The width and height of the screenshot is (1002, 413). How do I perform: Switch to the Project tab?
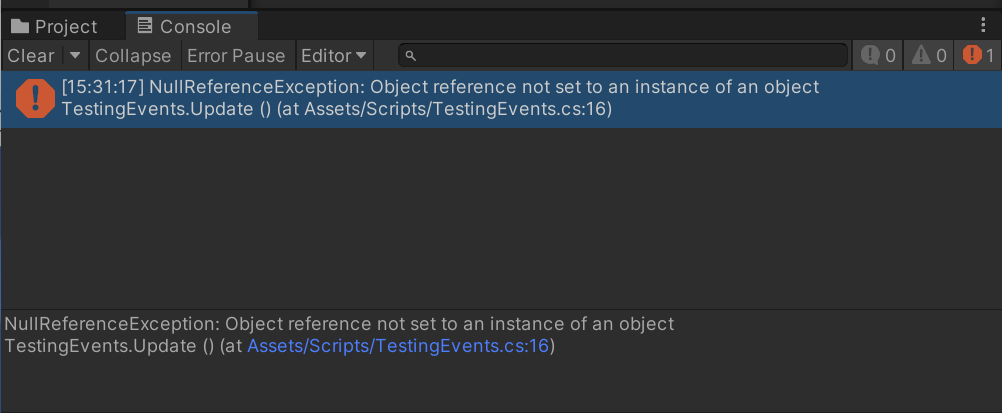54,26
